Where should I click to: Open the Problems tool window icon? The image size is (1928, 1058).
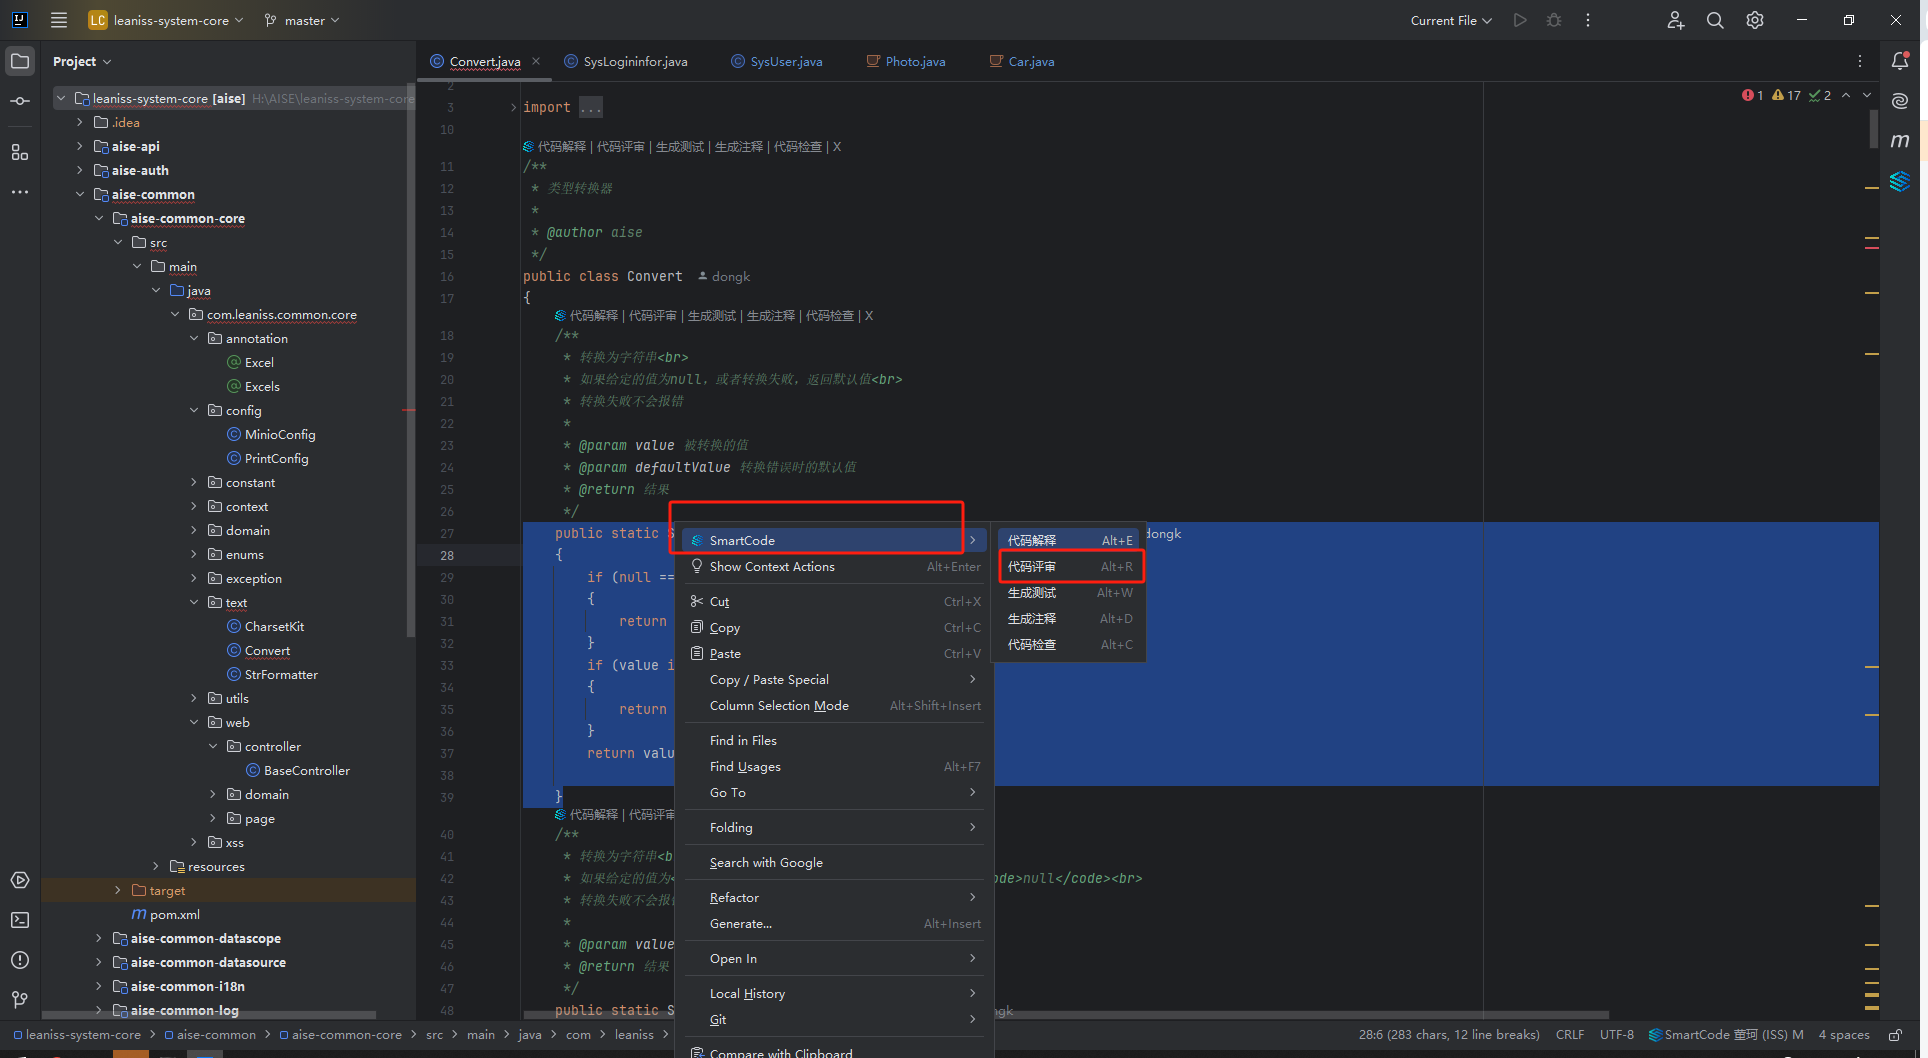(20, 960)
